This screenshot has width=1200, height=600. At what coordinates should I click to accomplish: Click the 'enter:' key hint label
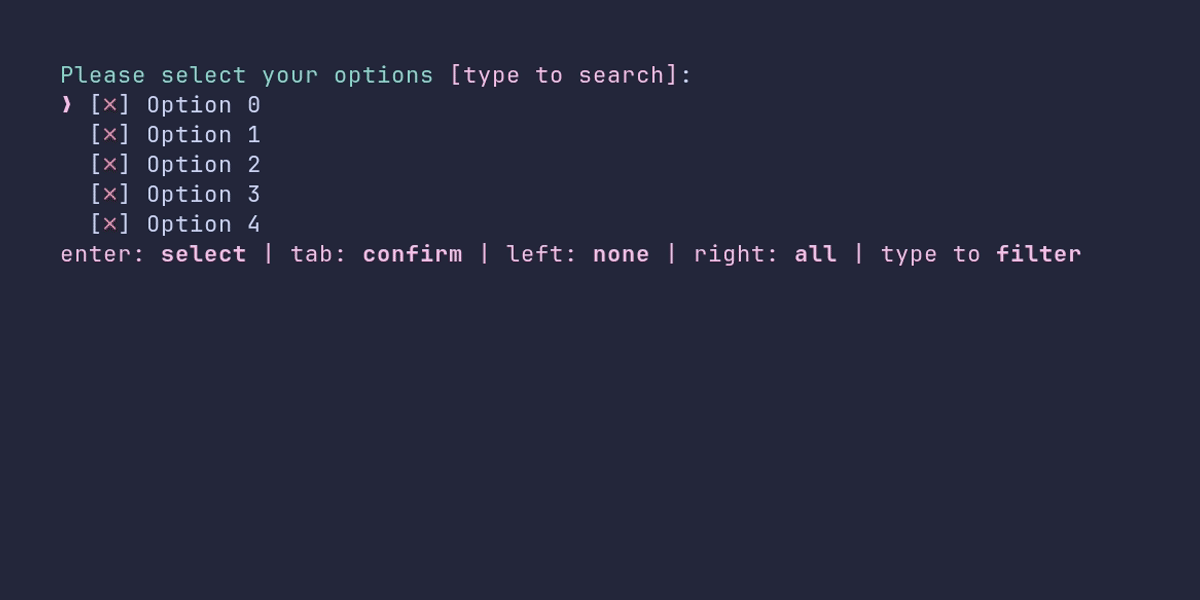pos(103,254)
